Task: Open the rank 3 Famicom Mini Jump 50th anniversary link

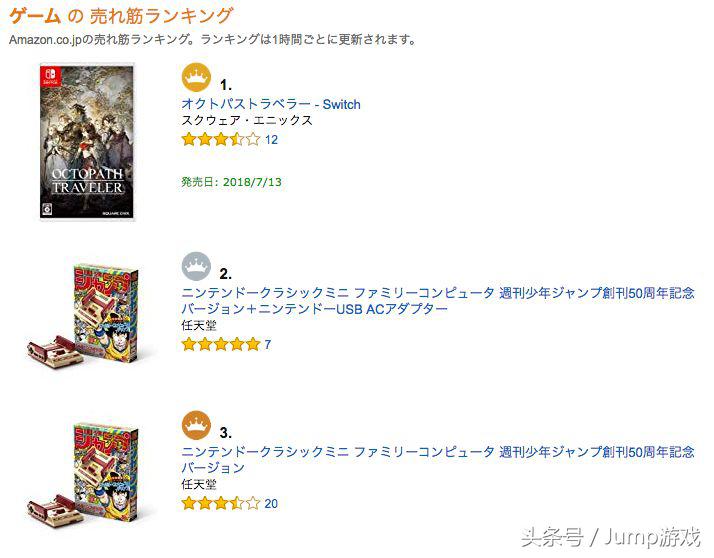Action: (x=437, y=460)
